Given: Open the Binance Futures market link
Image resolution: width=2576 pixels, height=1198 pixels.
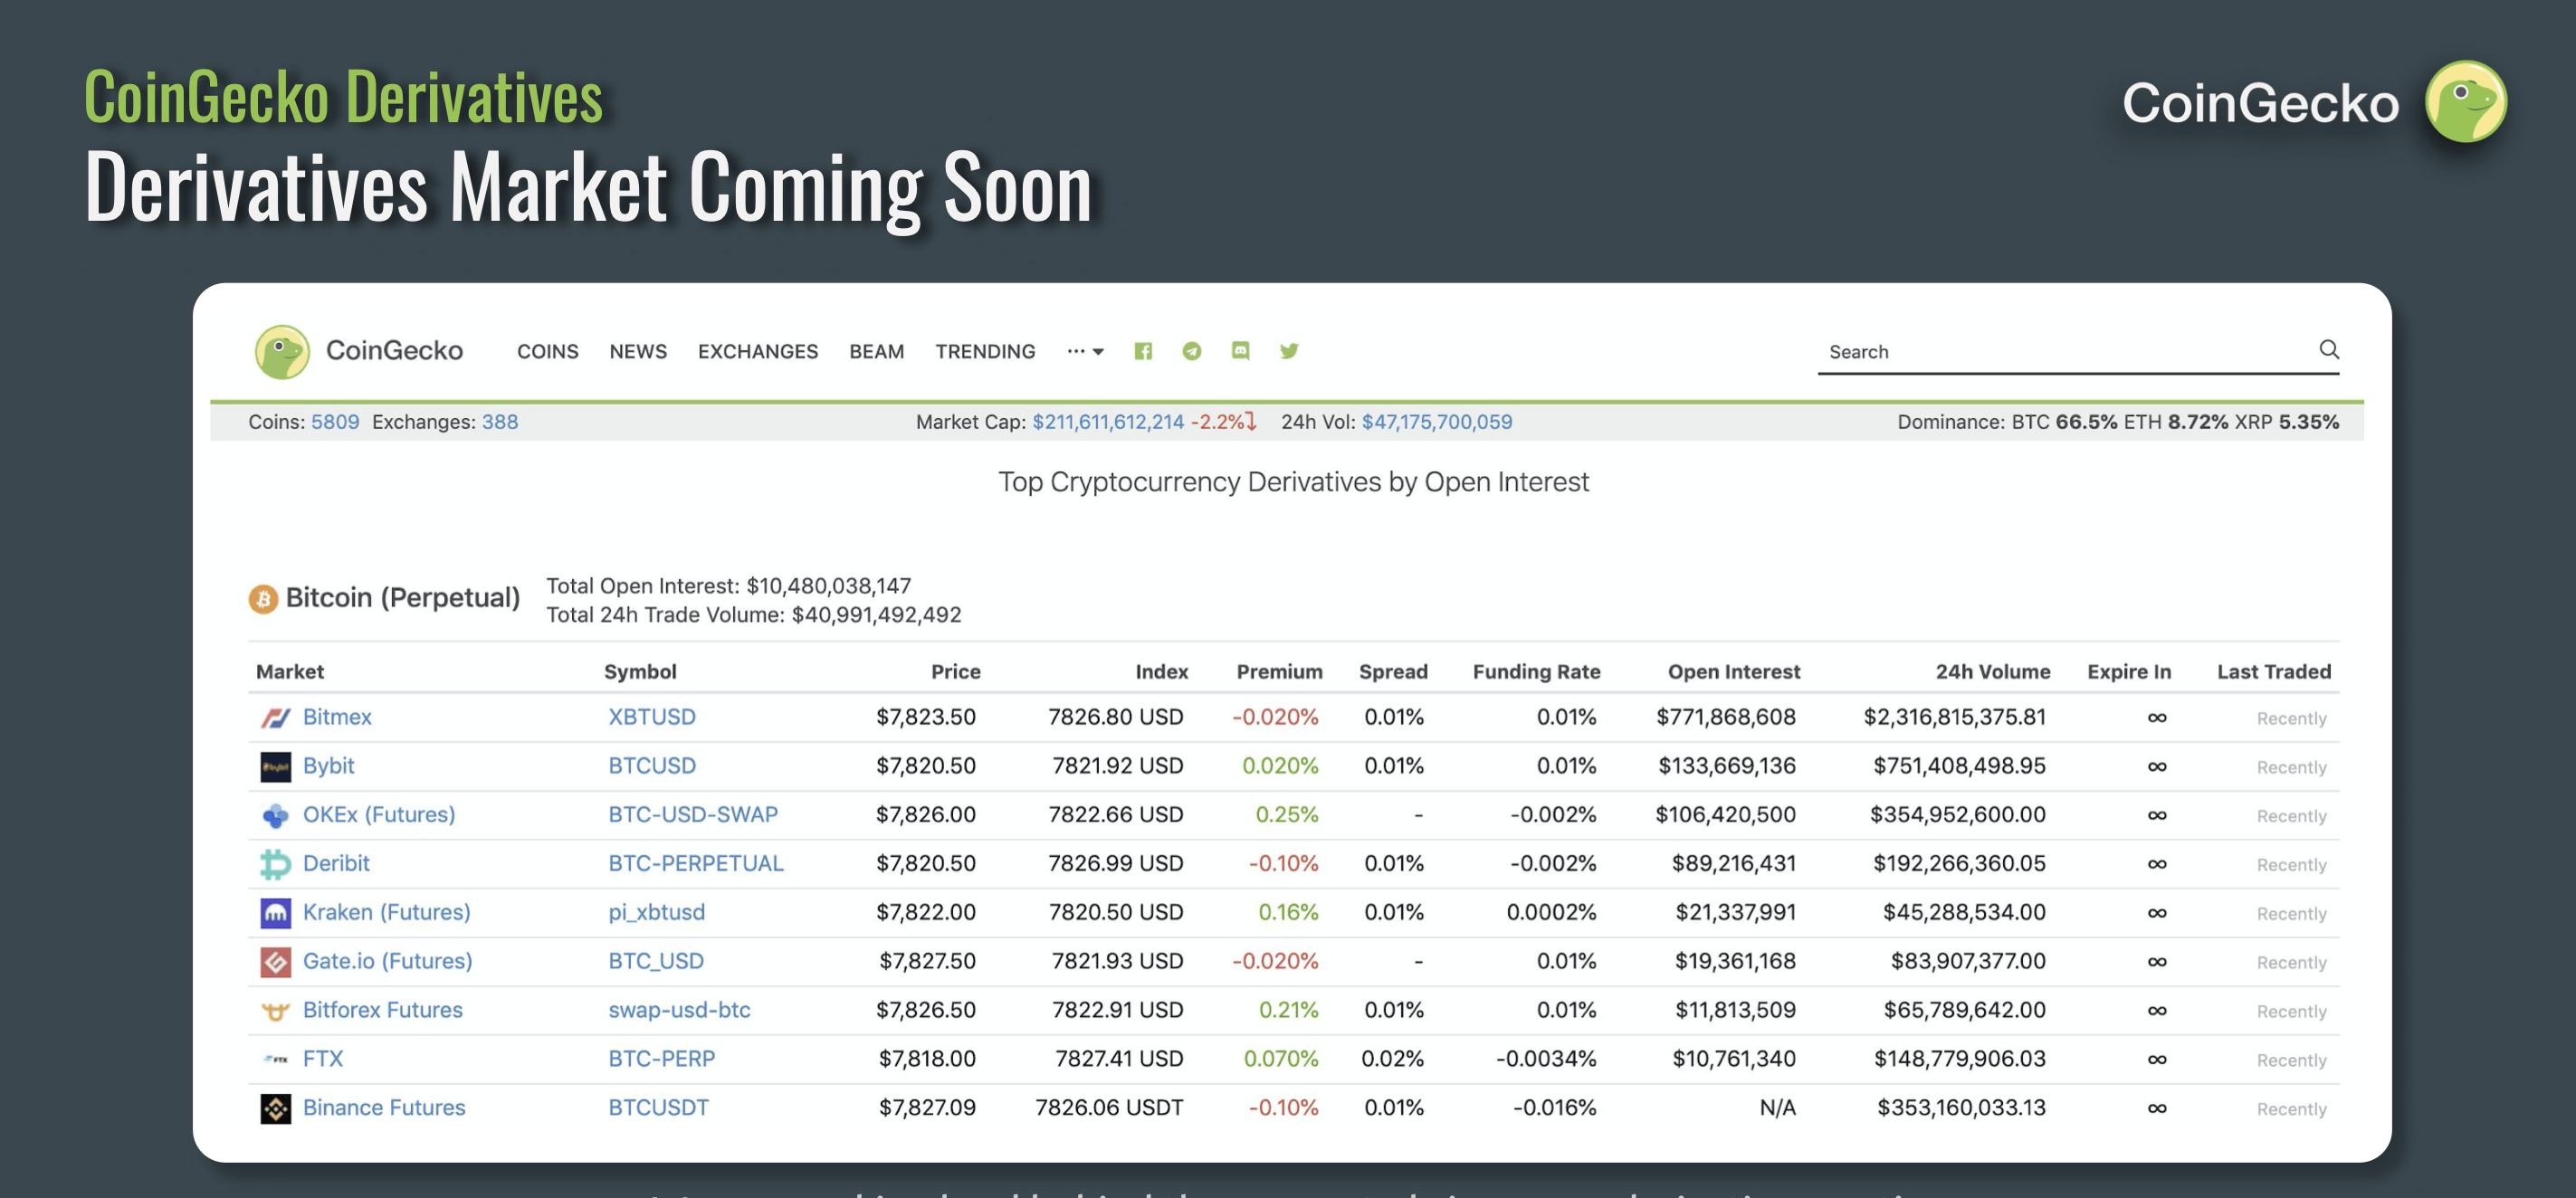Looking at the screenshot, I should [384, 1108].
